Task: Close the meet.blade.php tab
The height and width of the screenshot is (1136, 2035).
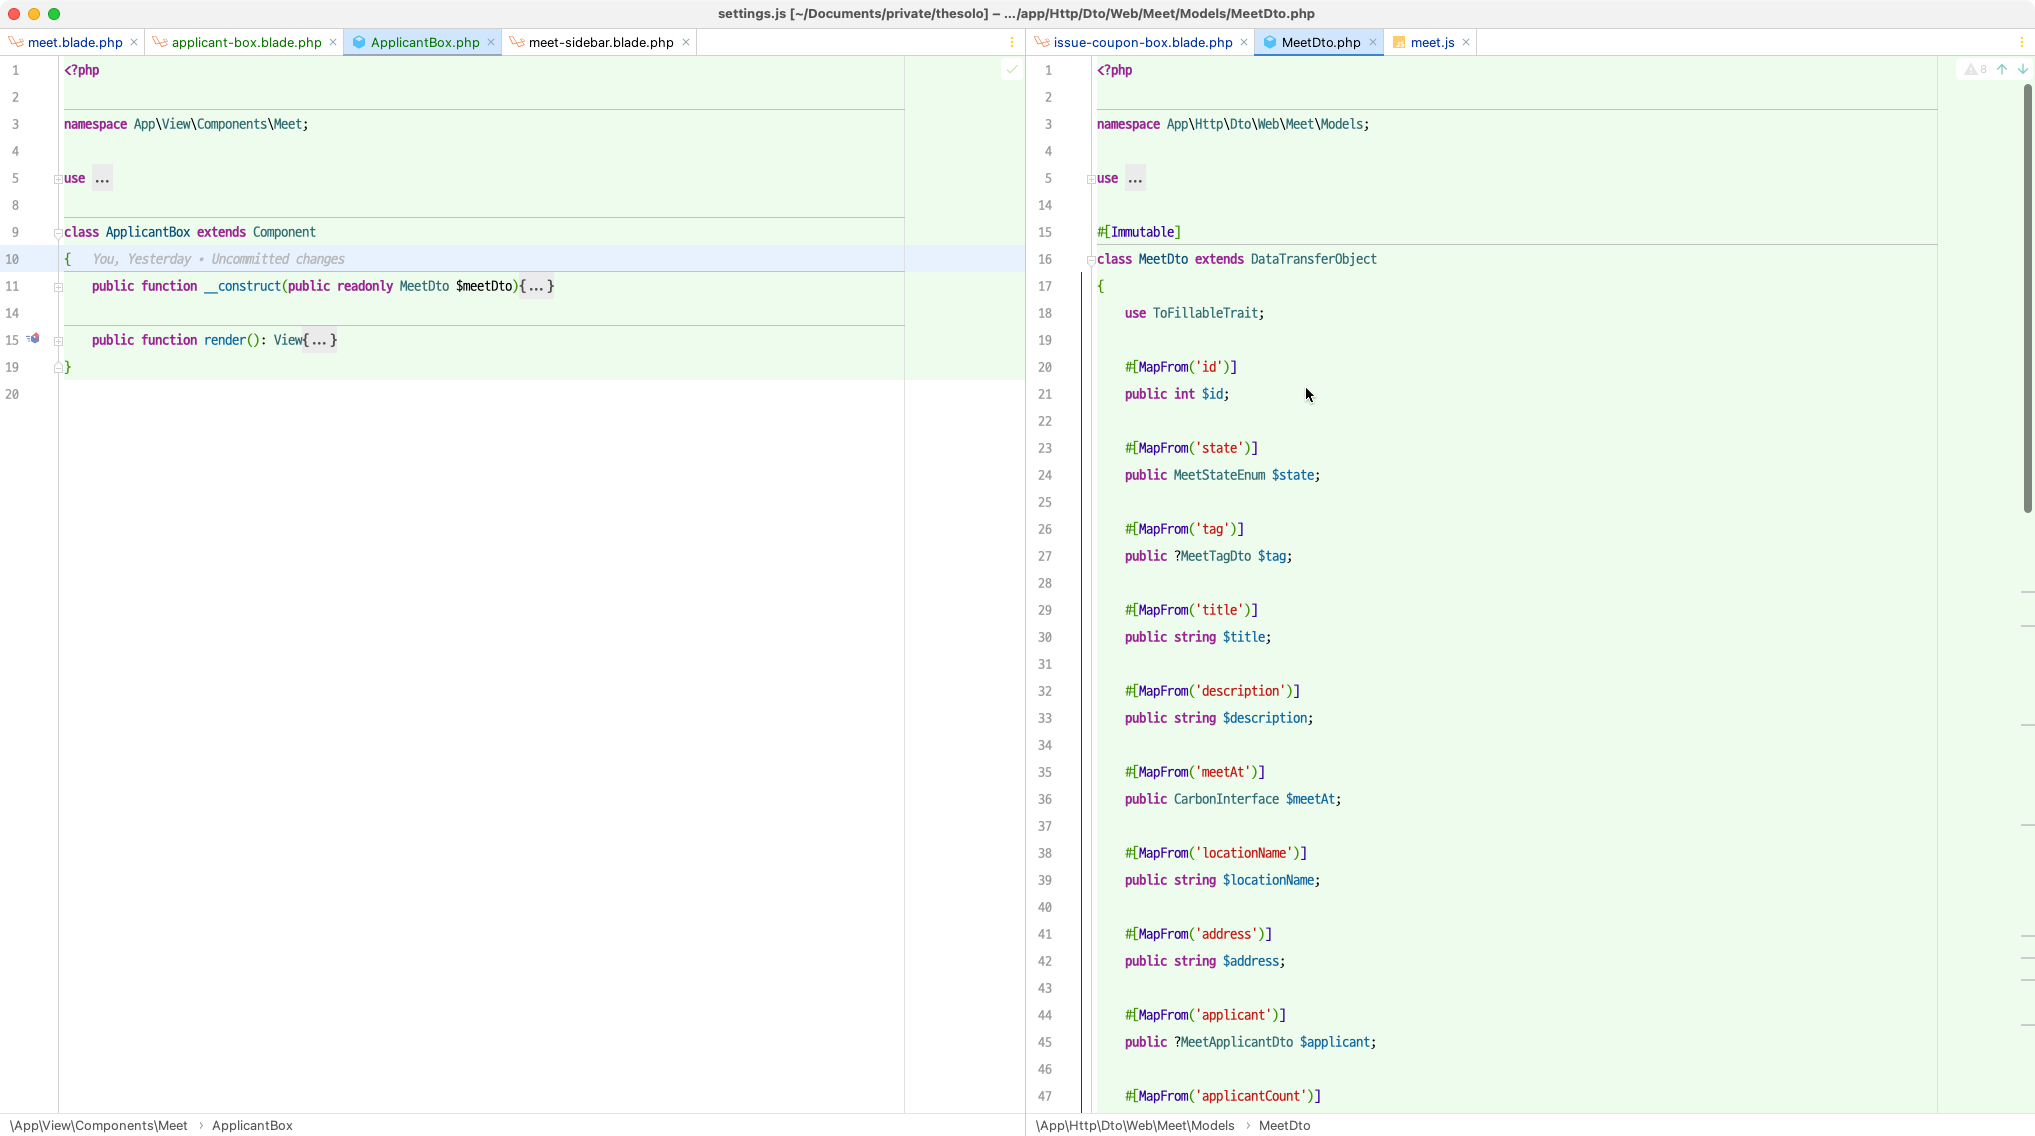Action: pyautogui.click(x=134, y=42)
